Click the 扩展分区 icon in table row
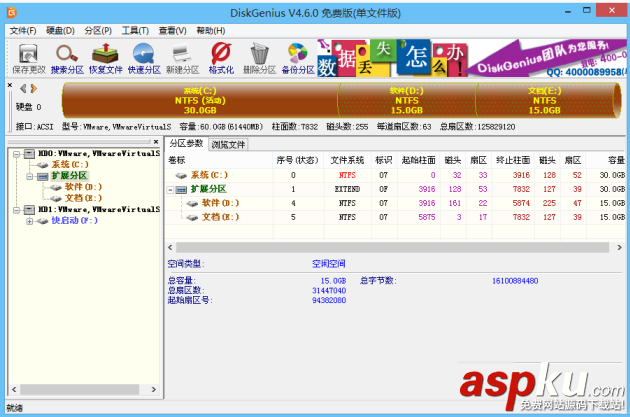Screen dimensions: 630x417 coord(182,189)
